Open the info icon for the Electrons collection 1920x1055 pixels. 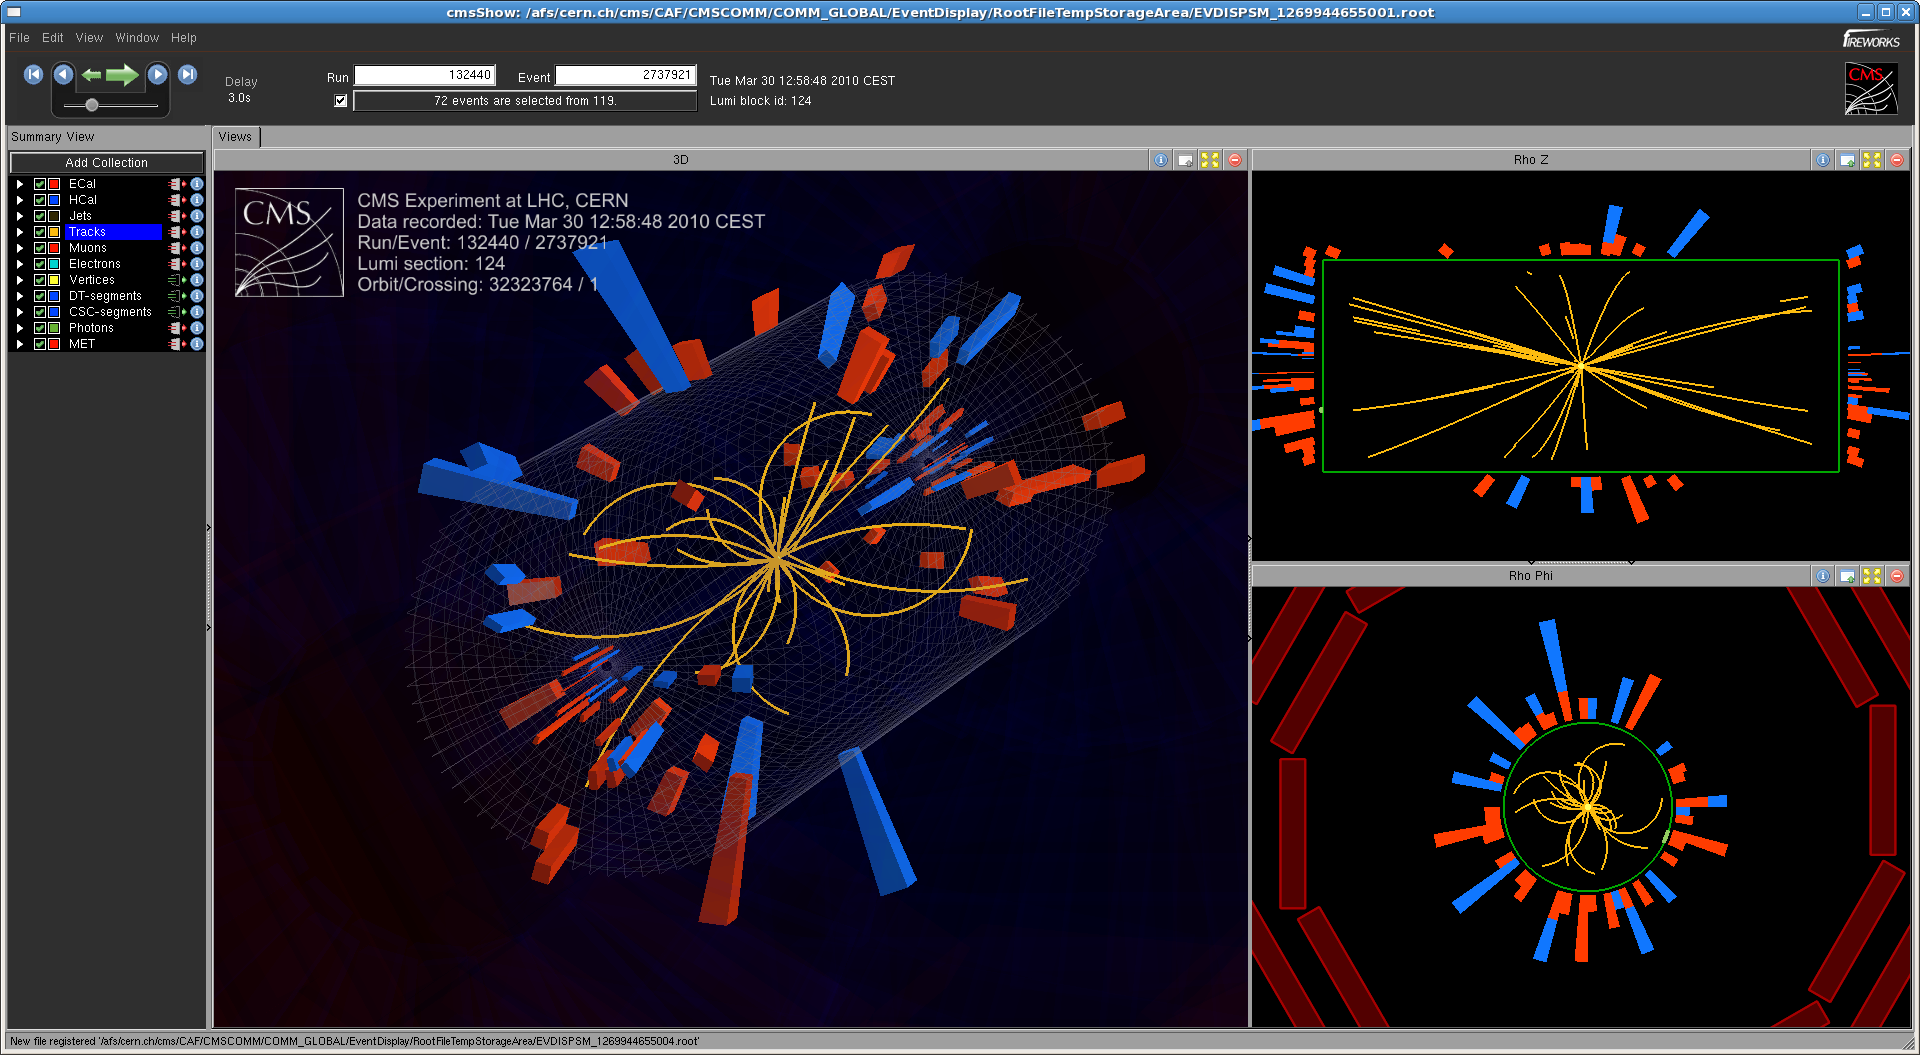pos(197,264)
